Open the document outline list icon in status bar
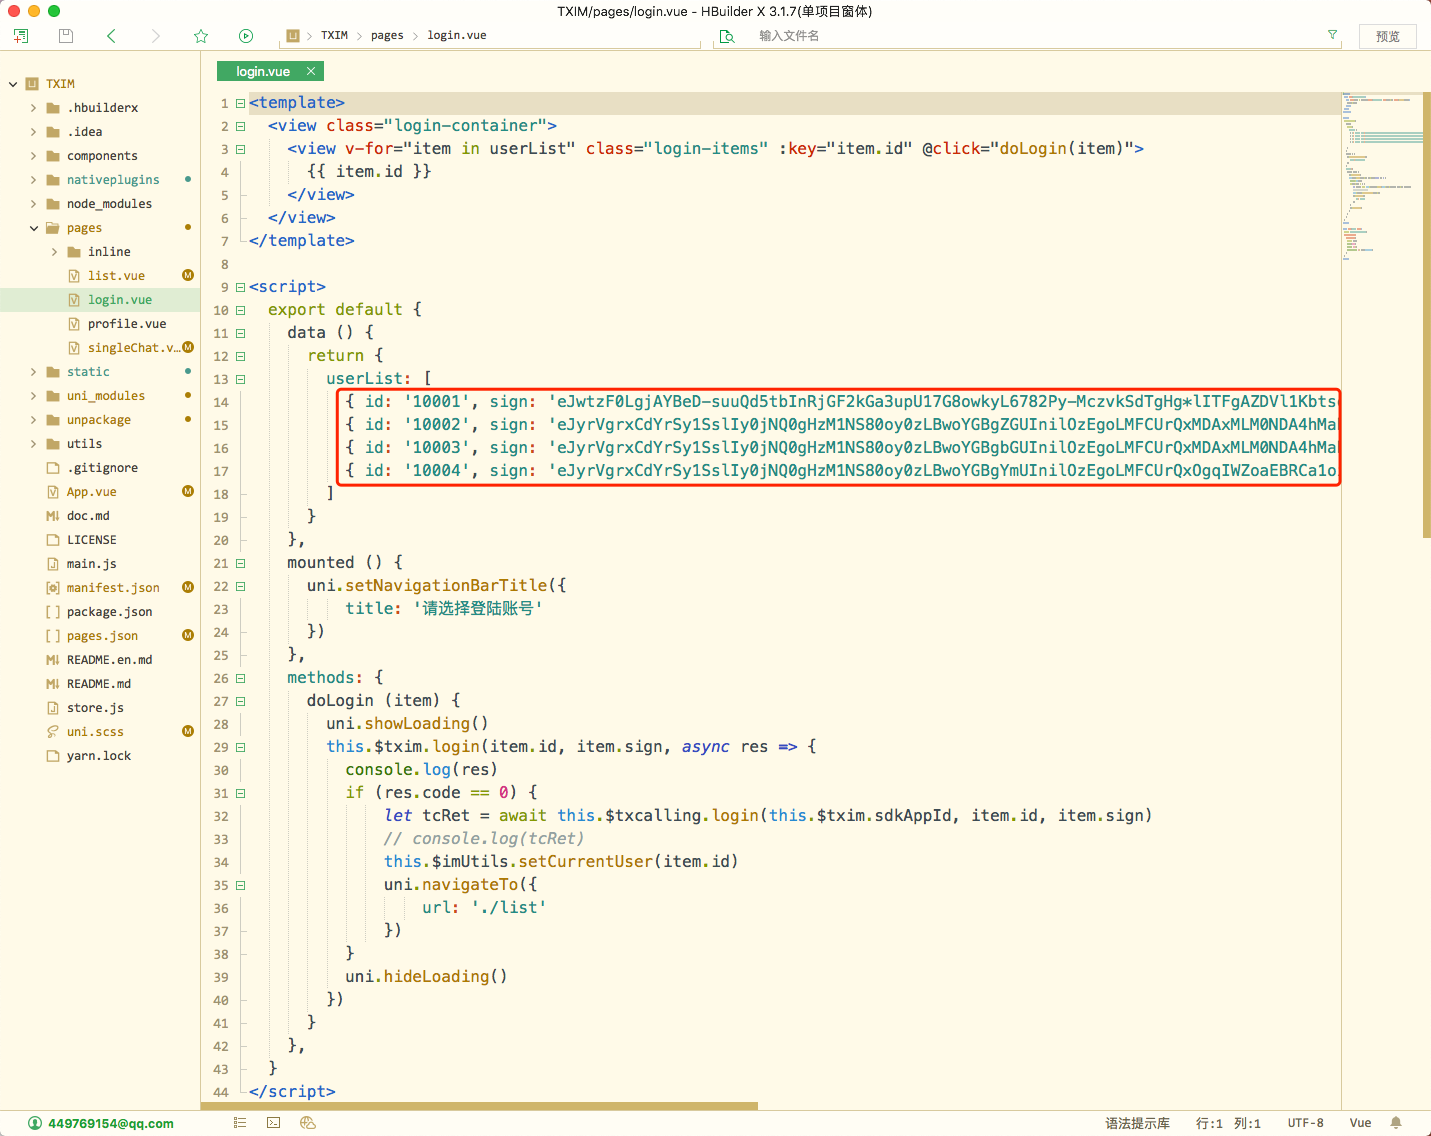The image size is (1431, 1136). (240, 1123)
